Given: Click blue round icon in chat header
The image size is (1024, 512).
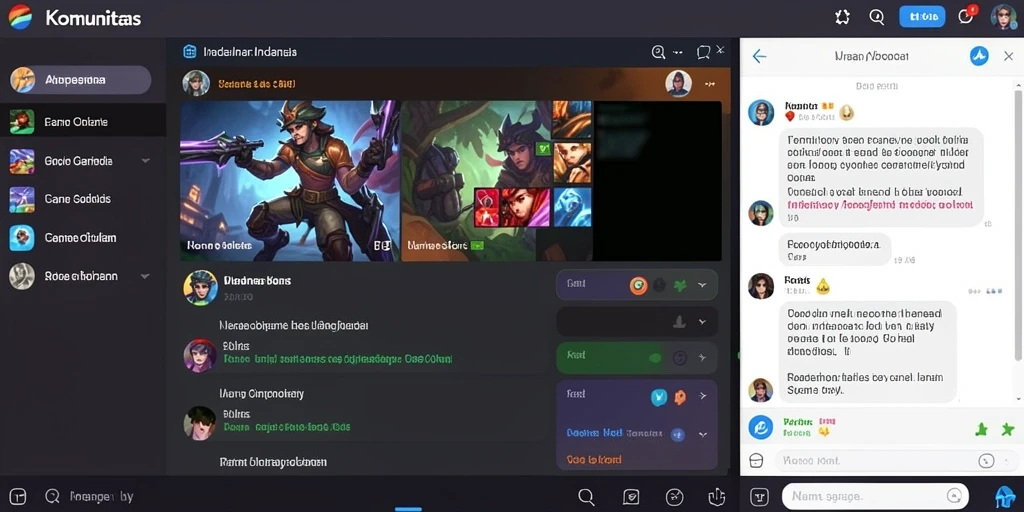Looking at the screenshot, I should [978, 56].
